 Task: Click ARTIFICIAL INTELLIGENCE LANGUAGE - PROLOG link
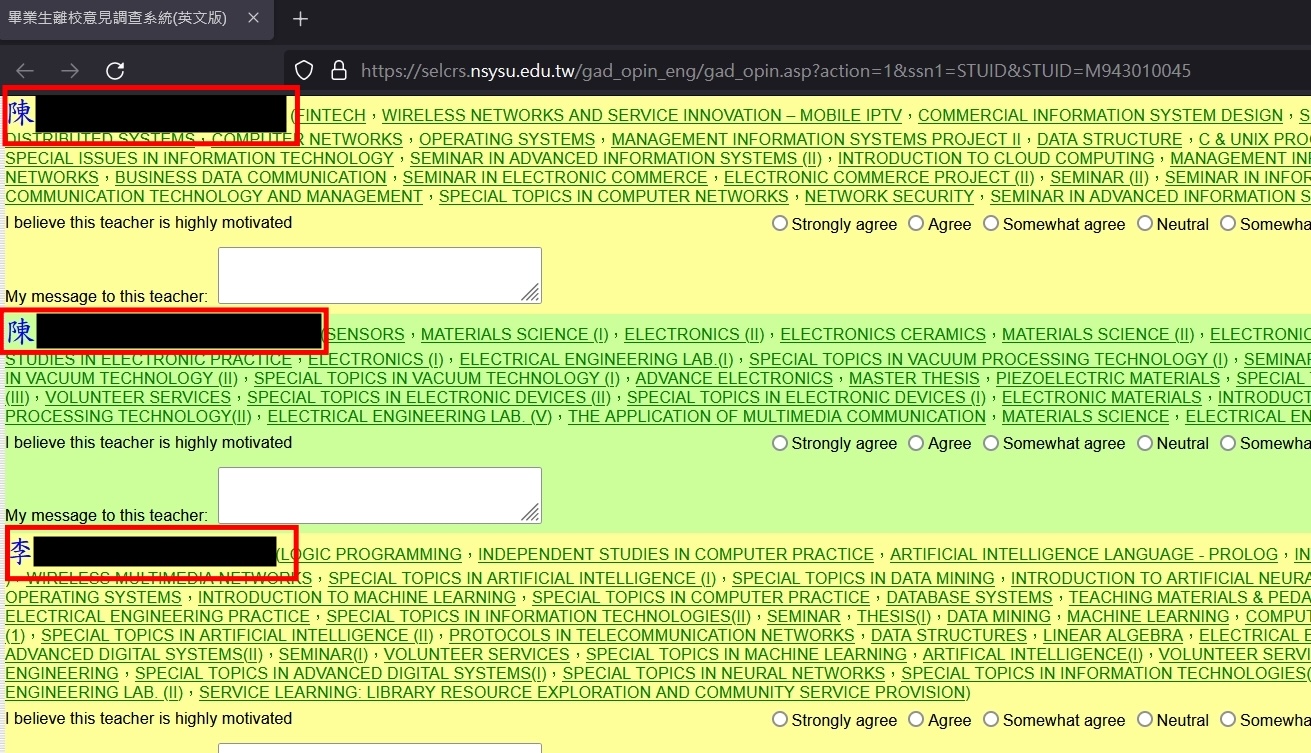click(x=1084, y=555)
